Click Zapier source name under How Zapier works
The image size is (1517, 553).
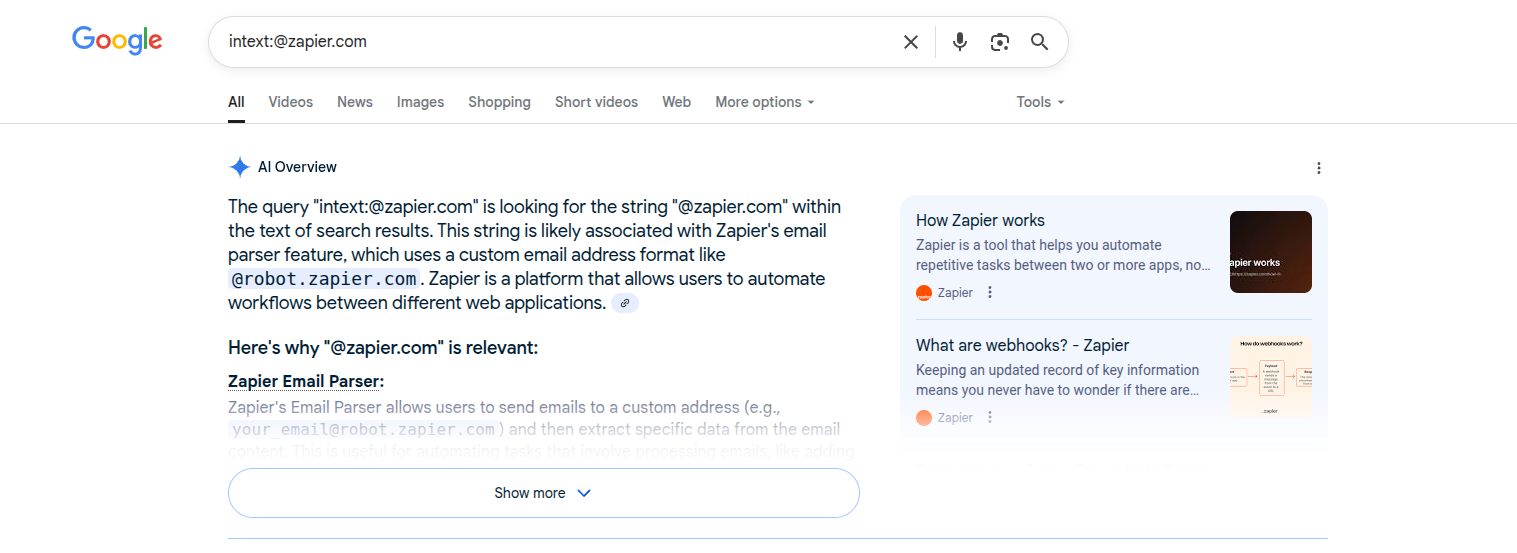[955, 293]
